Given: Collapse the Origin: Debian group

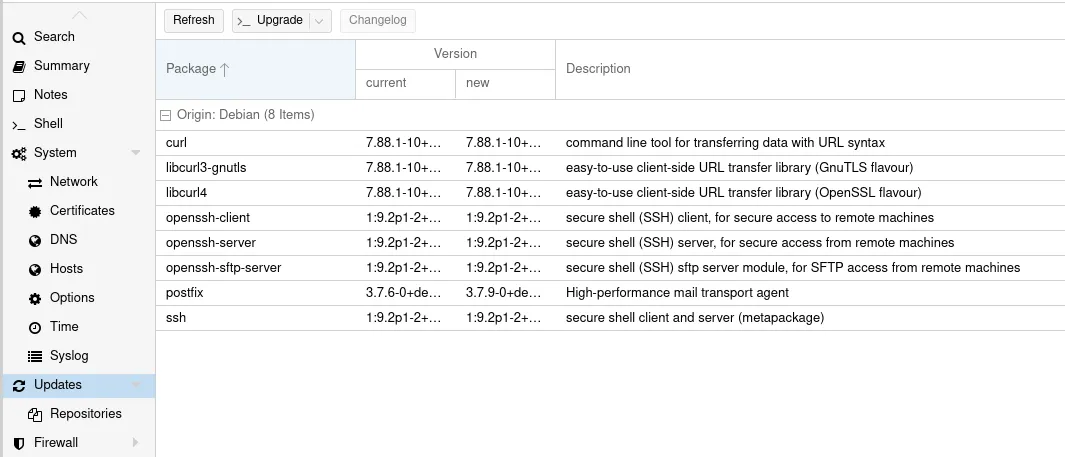Looking at the screenshot, I should pyautogui.click(x=166, y=115).
